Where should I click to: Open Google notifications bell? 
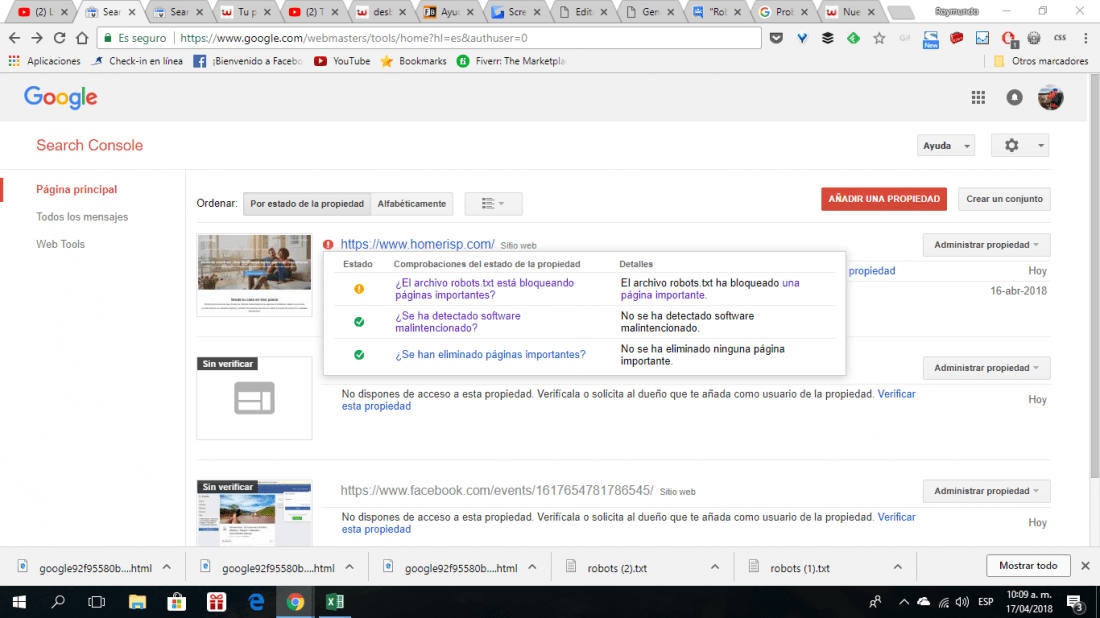click(x=1014, y=98)
